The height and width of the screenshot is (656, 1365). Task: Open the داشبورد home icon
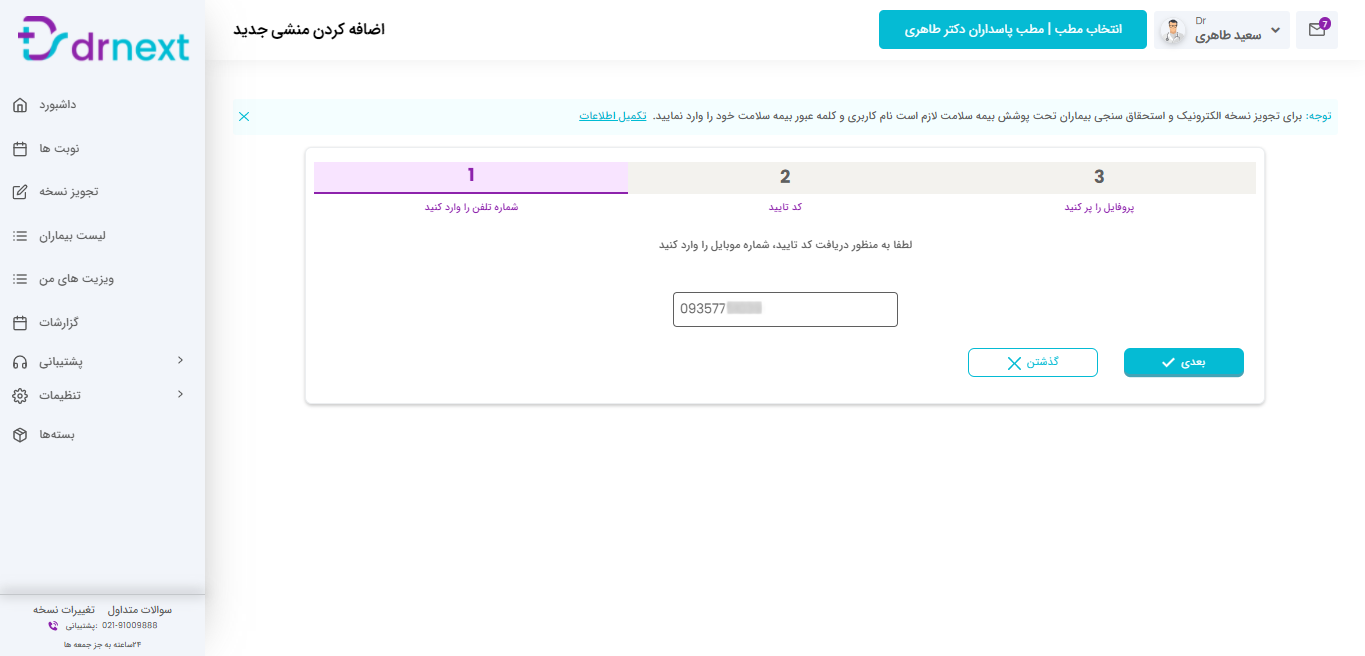click(x=20, y=105)
